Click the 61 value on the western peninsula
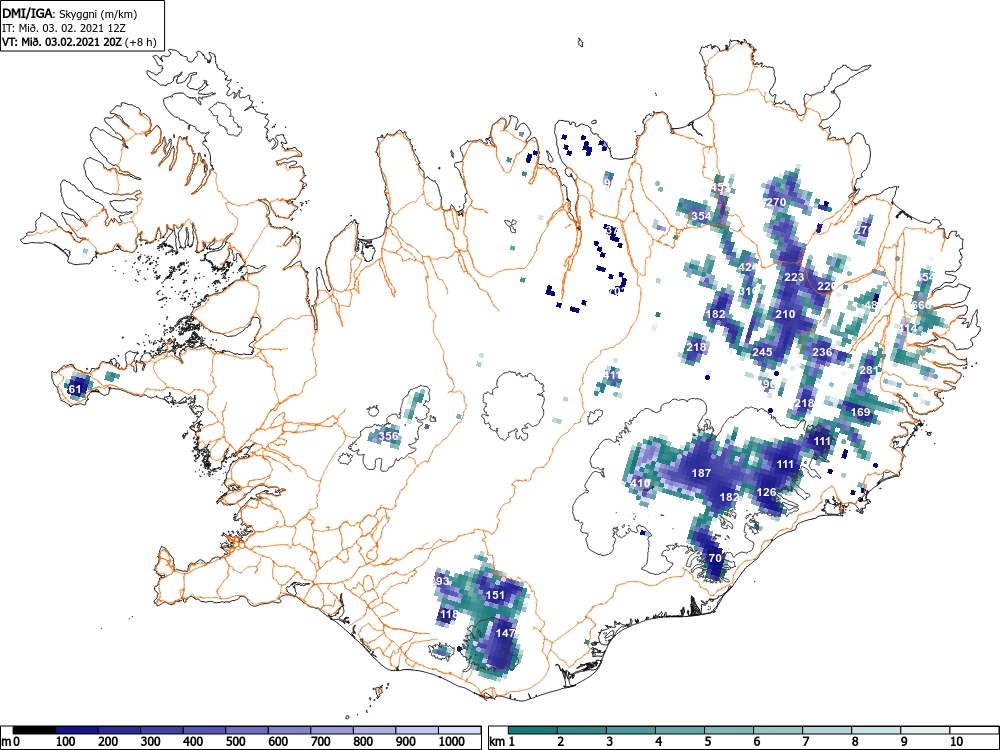This screenshot has height=750, width=1000. coord(75,388)
